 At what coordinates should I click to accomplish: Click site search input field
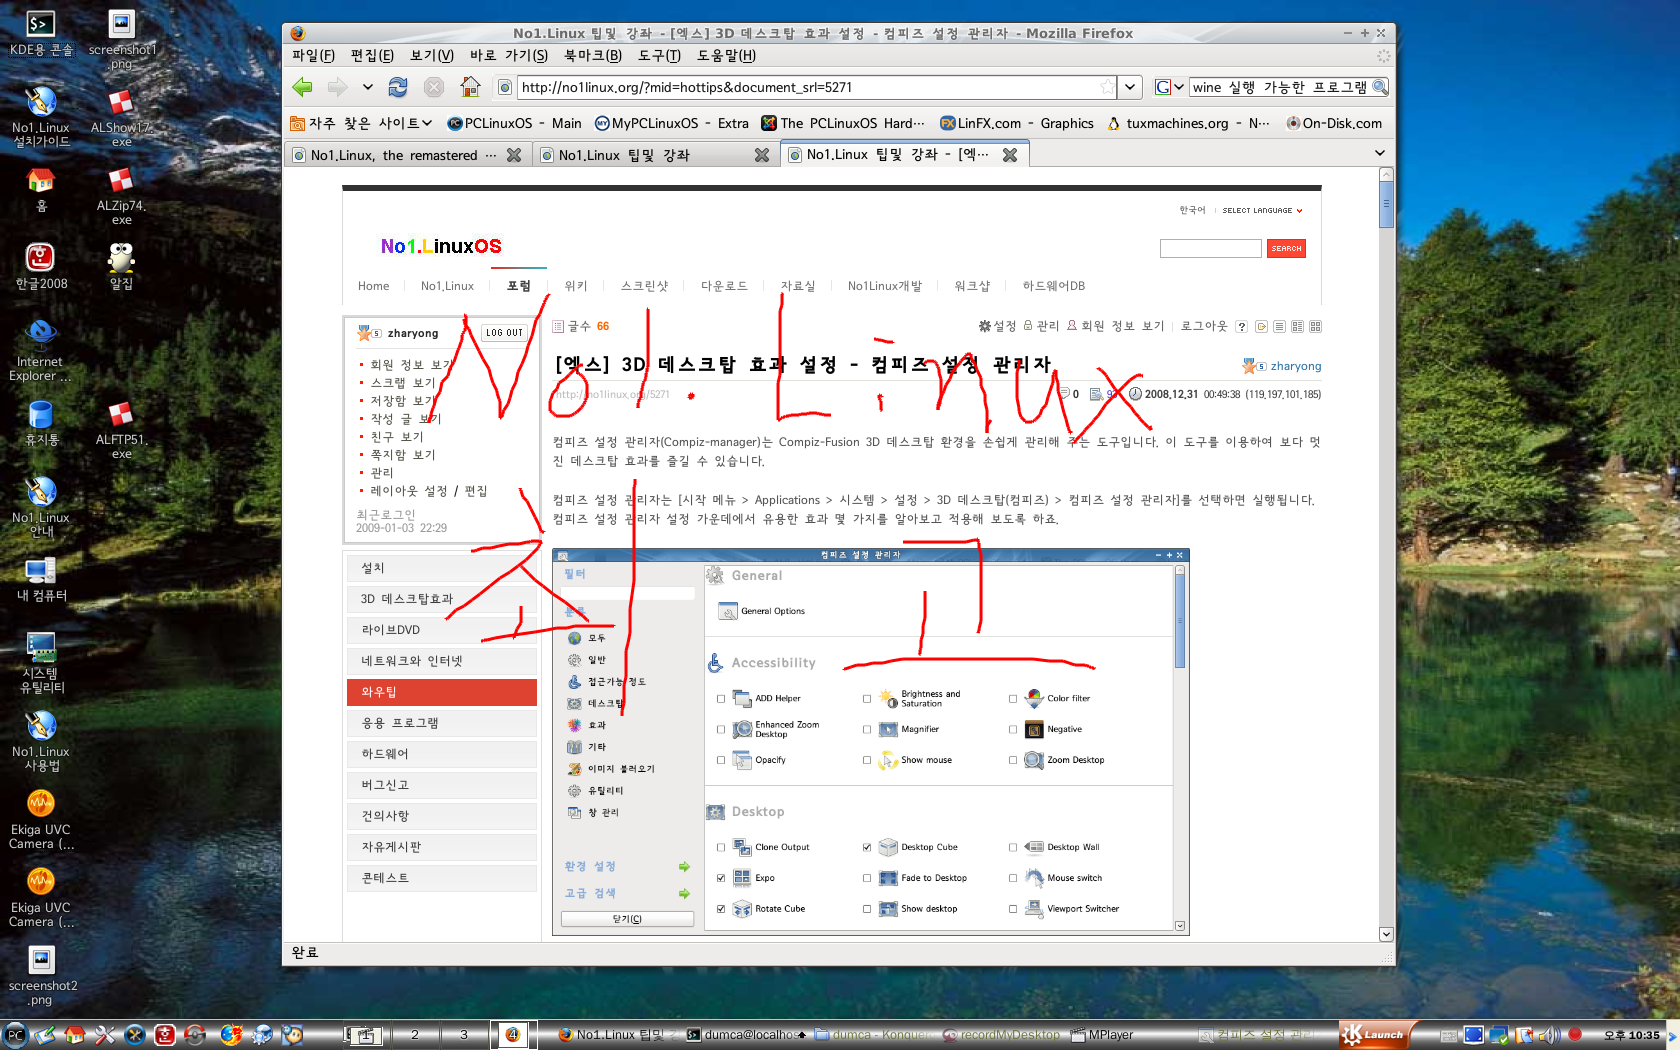1210,248
